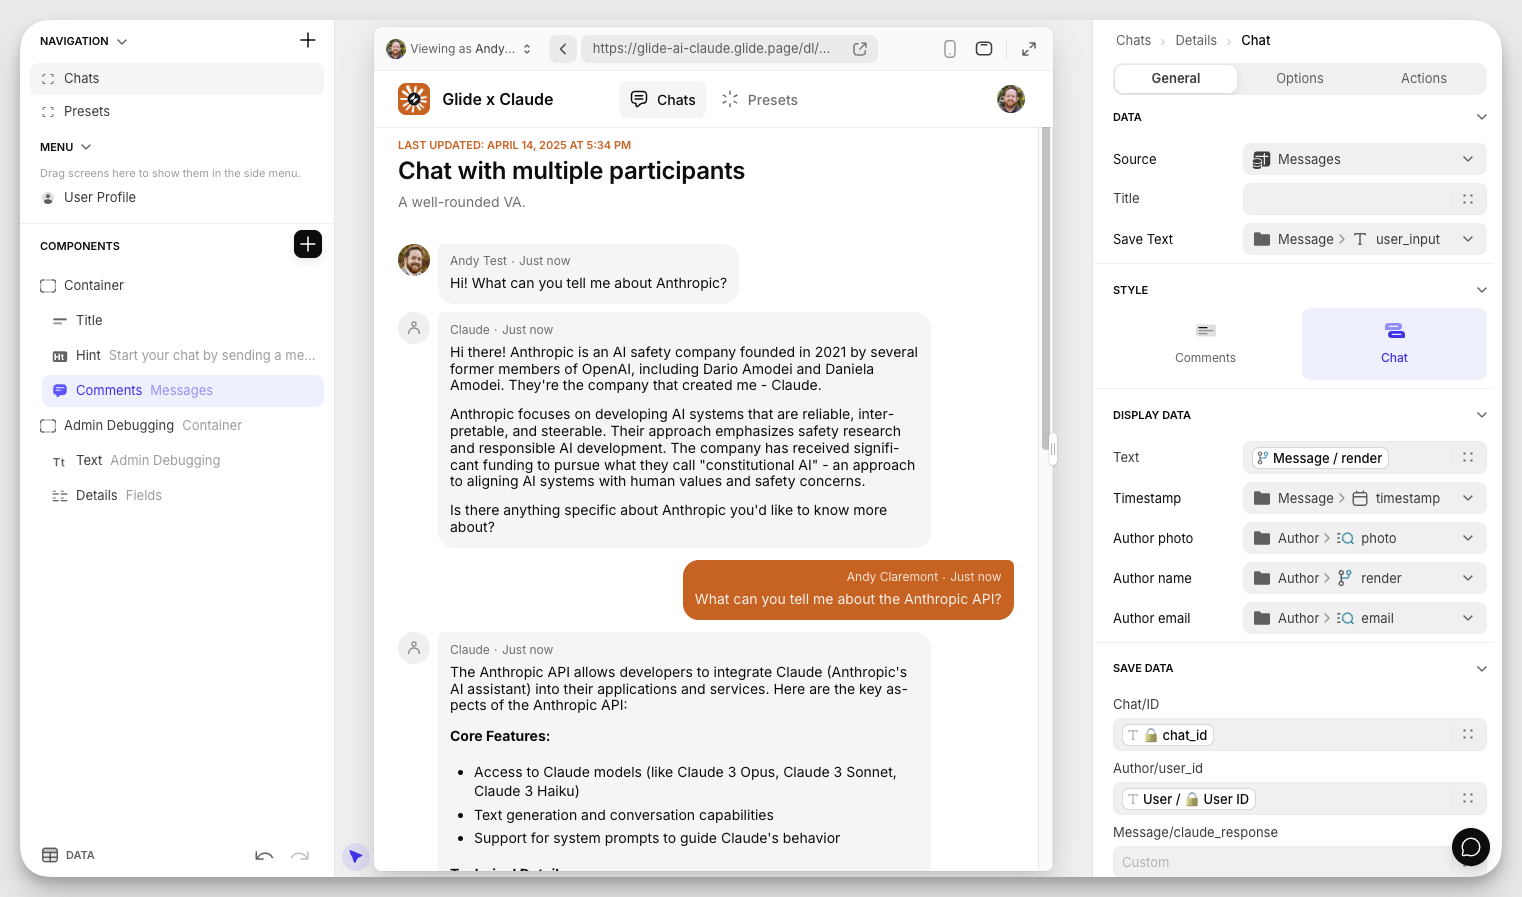1522x897 pixels.
Task: Select the Comments Messages component
Action: [183, 390]
